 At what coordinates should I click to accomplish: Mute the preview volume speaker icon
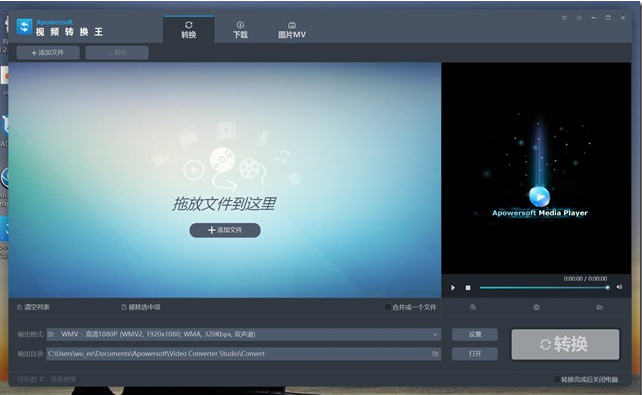click(619, 287)
